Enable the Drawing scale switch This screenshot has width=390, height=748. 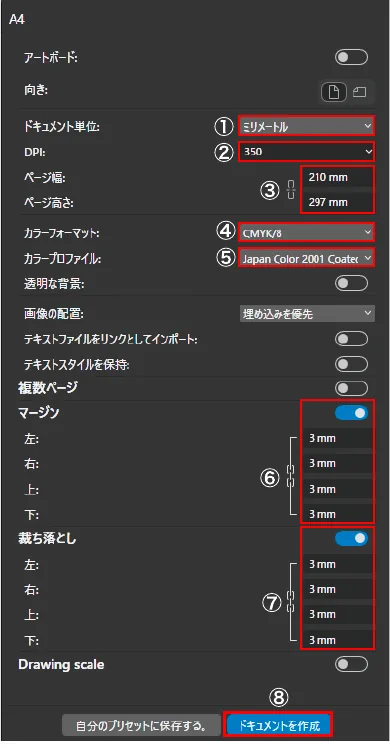pos(351,665)
